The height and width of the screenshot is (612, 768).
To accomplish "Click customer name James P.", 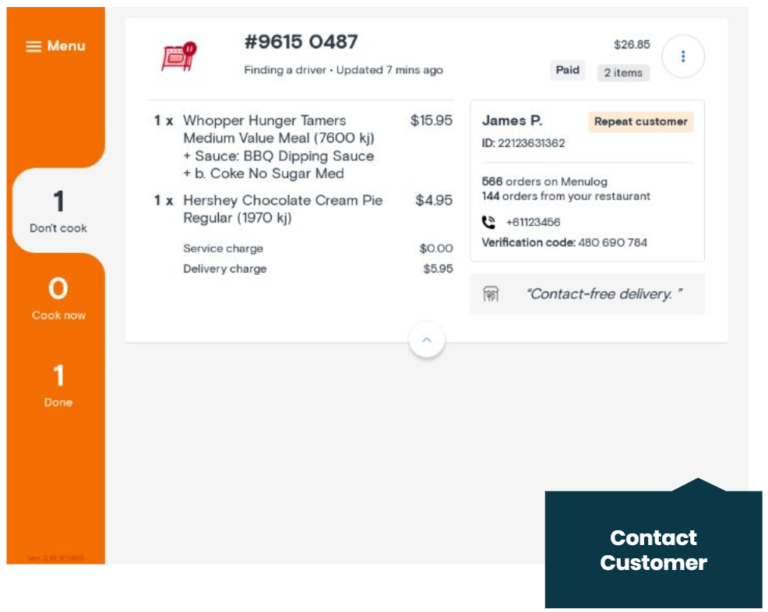I will tap(512, 121).
